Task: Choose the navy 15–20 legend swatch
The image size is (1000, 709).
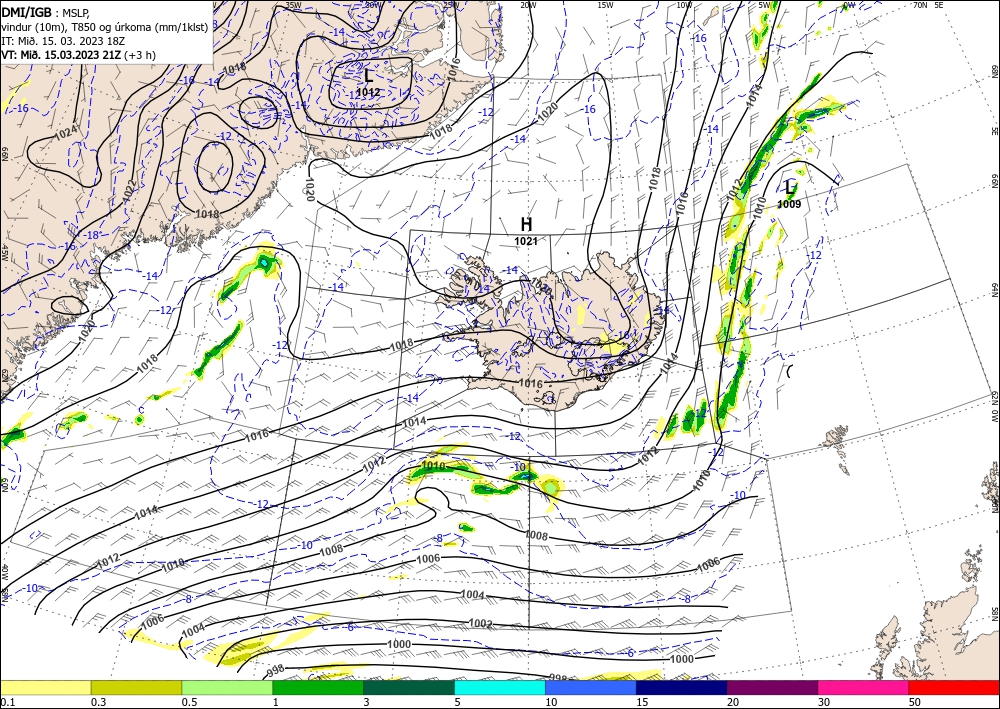Action: point(682,687)
